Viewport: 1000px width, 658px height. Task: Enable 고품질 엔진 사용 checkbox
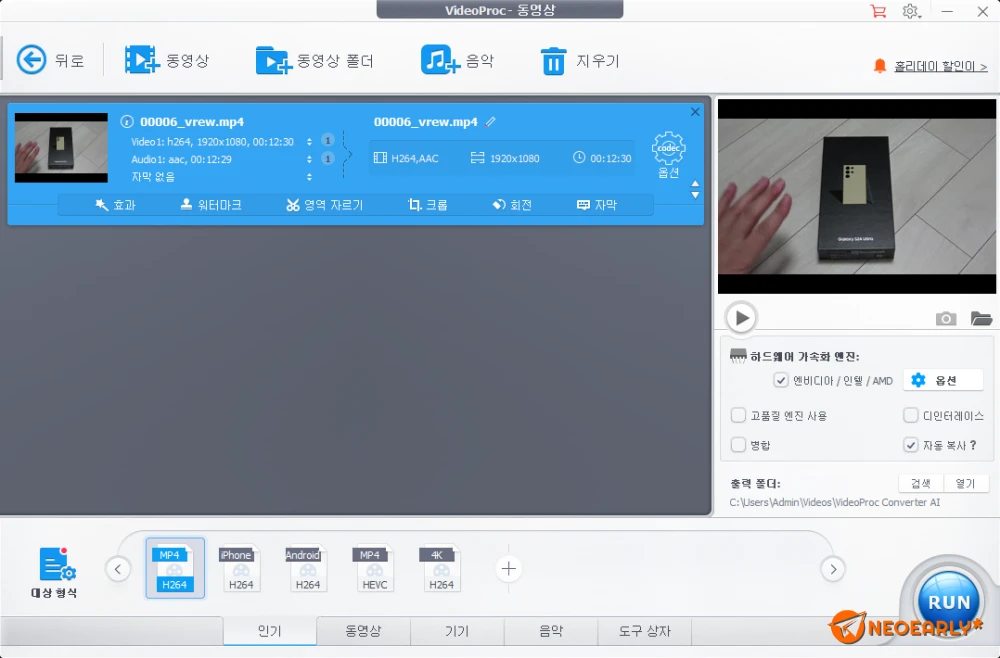pos(738,415)
